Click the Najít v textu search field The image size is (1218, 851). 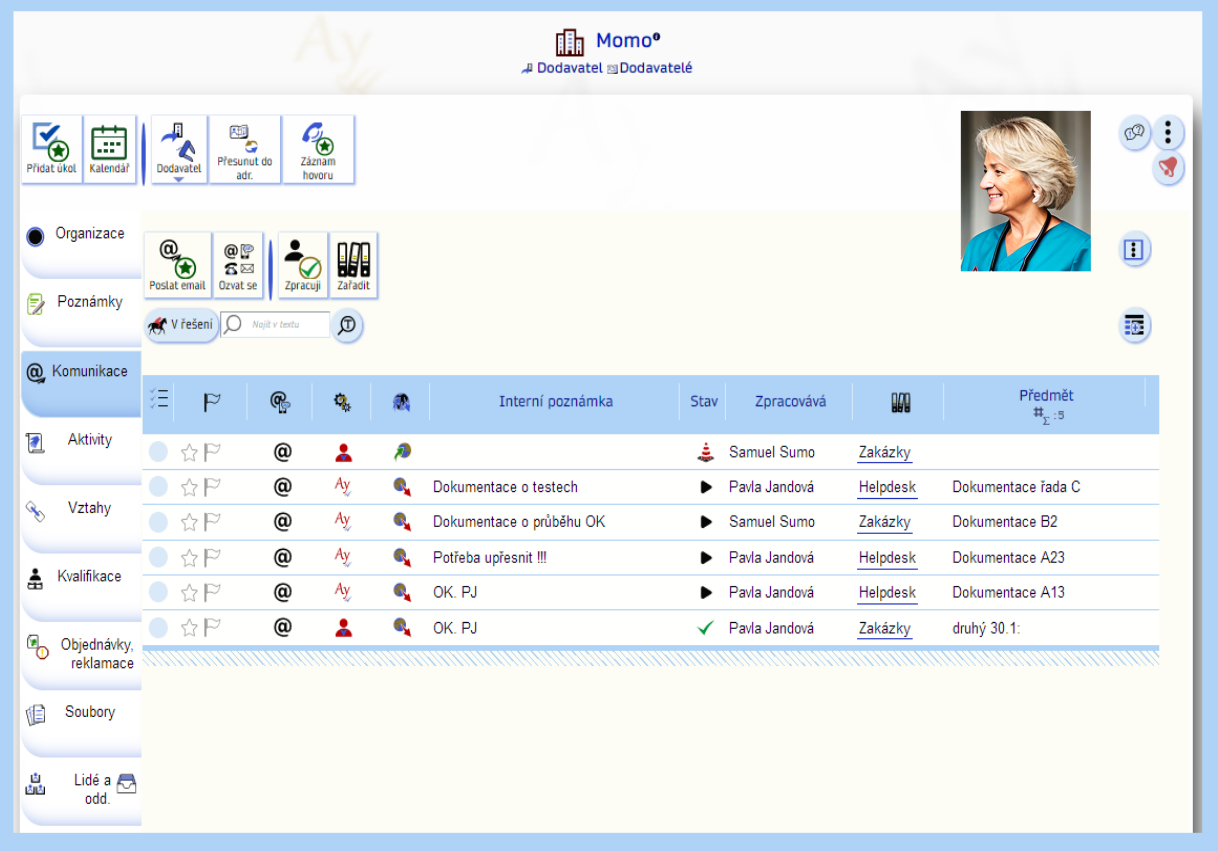pos(276,325)
